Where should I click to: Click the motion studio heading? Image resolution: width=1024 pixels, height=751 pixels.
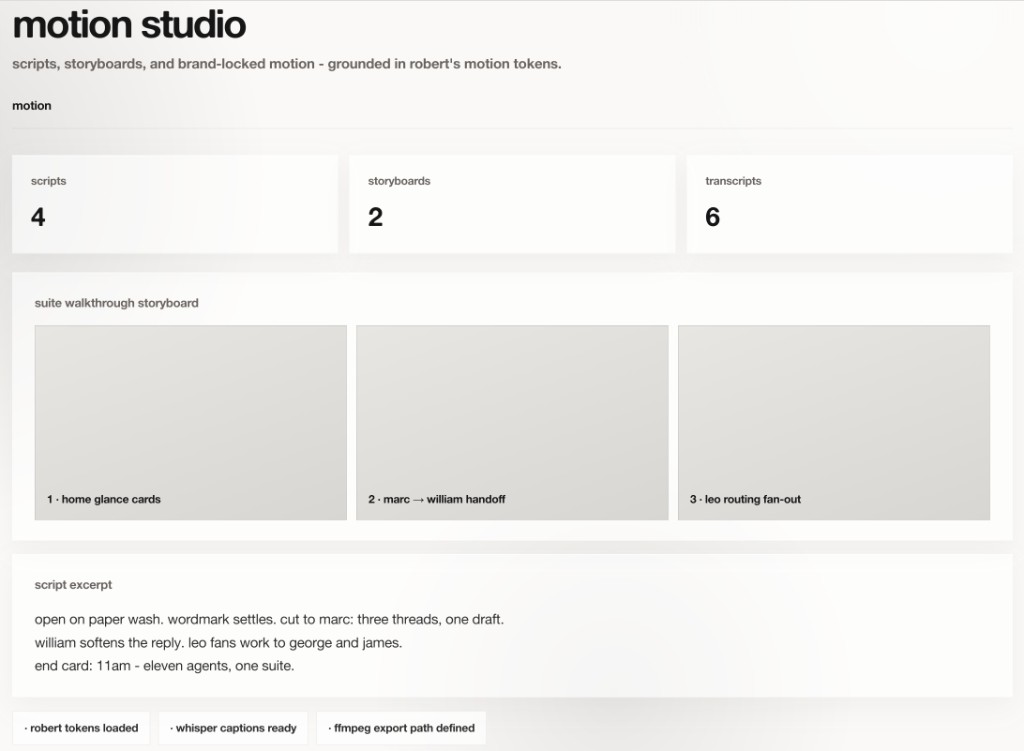(129, 25)
